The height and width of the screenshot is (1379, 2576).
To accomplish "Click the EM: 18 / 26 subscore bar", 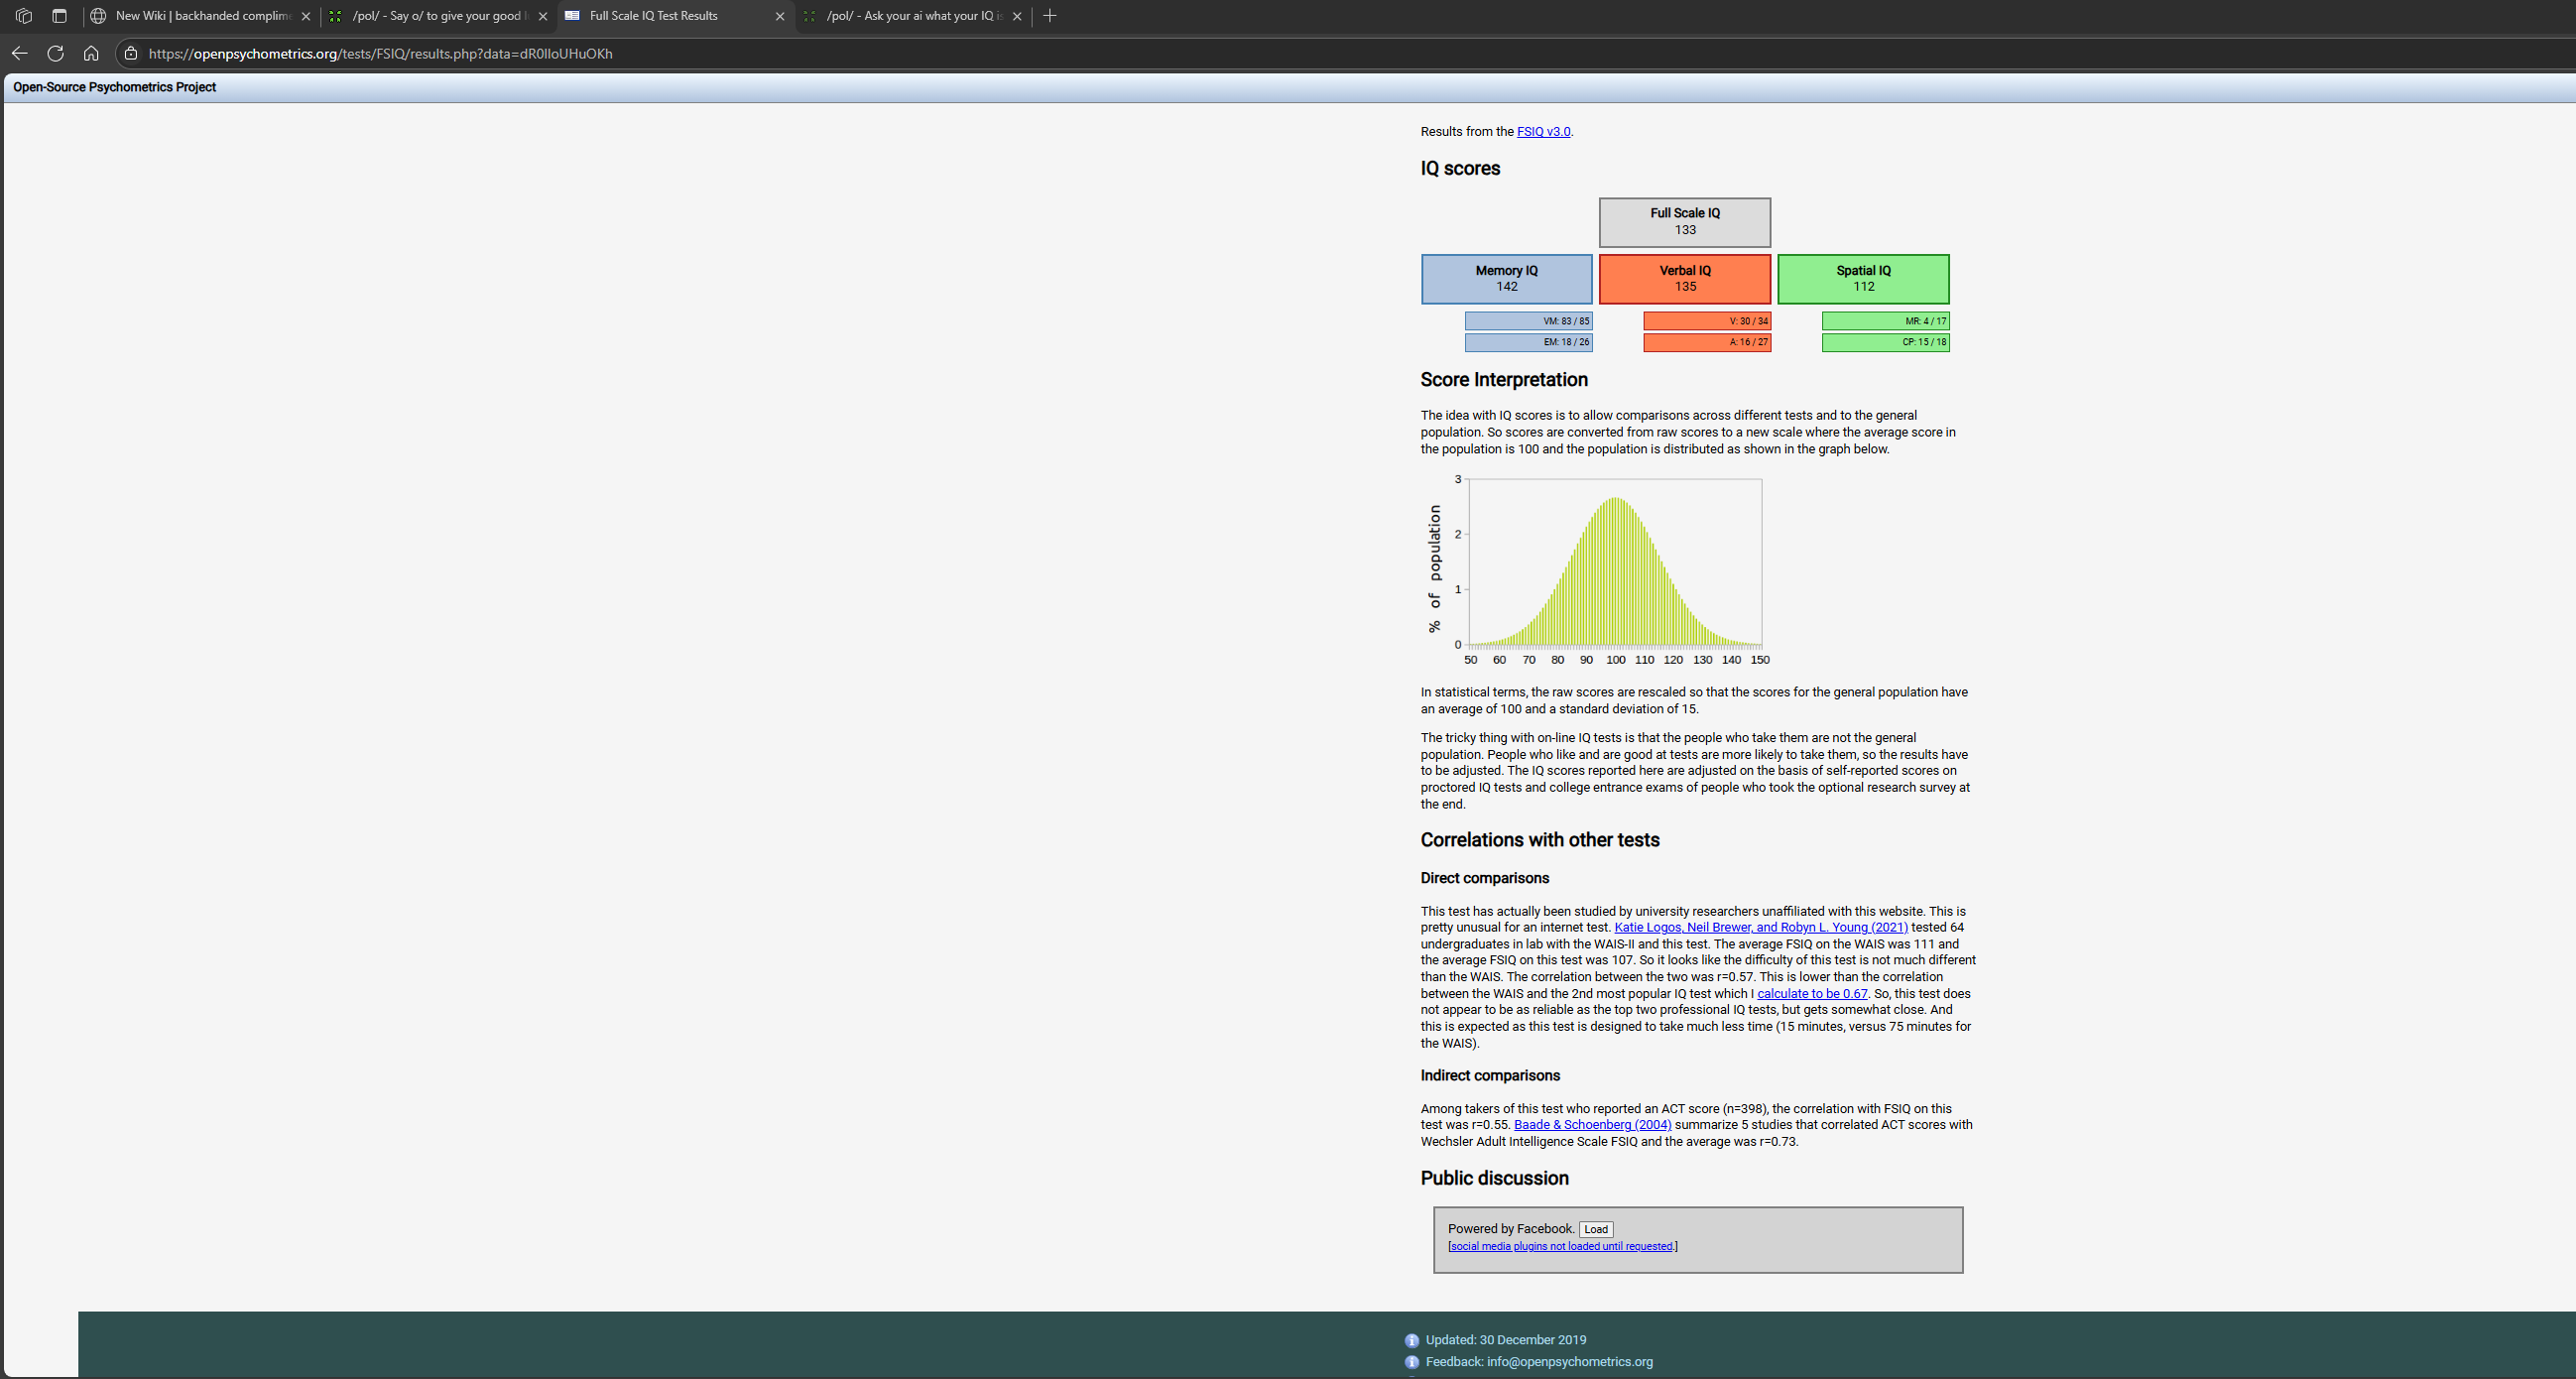I will (1529, 342).
